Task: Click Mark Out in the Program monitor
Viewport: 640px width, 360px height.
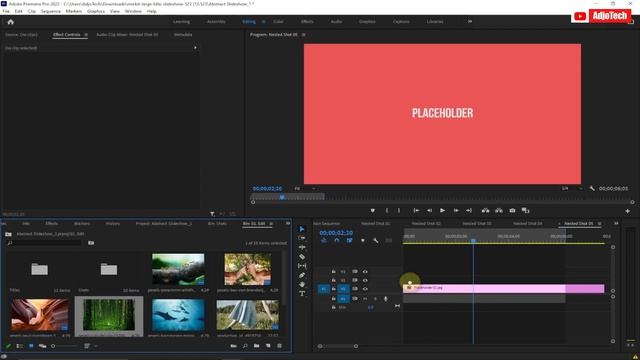Action: point(399,211)
